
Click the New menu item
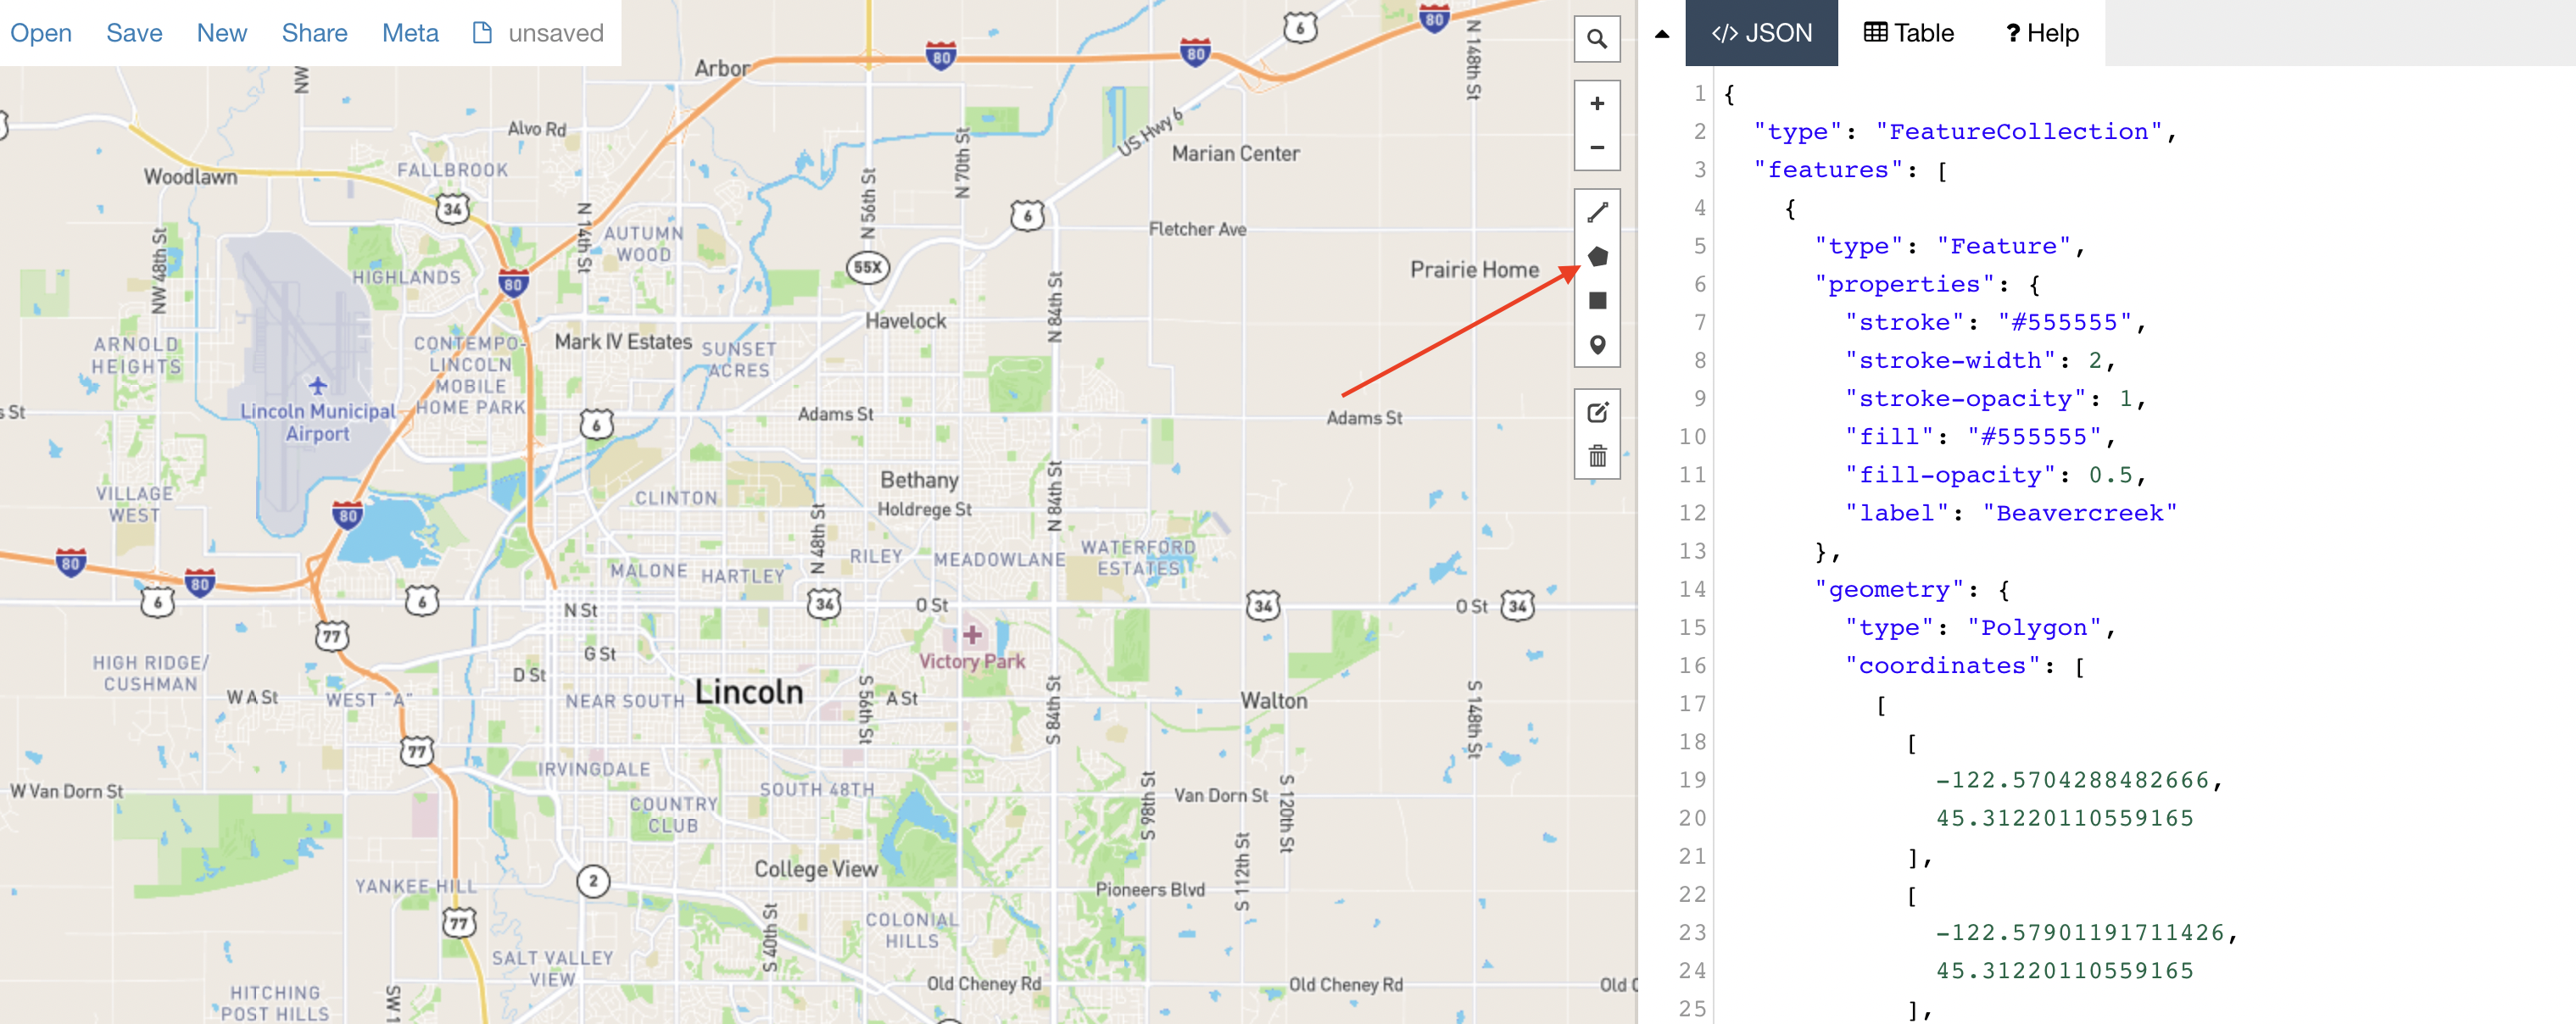tap(221, 33)
